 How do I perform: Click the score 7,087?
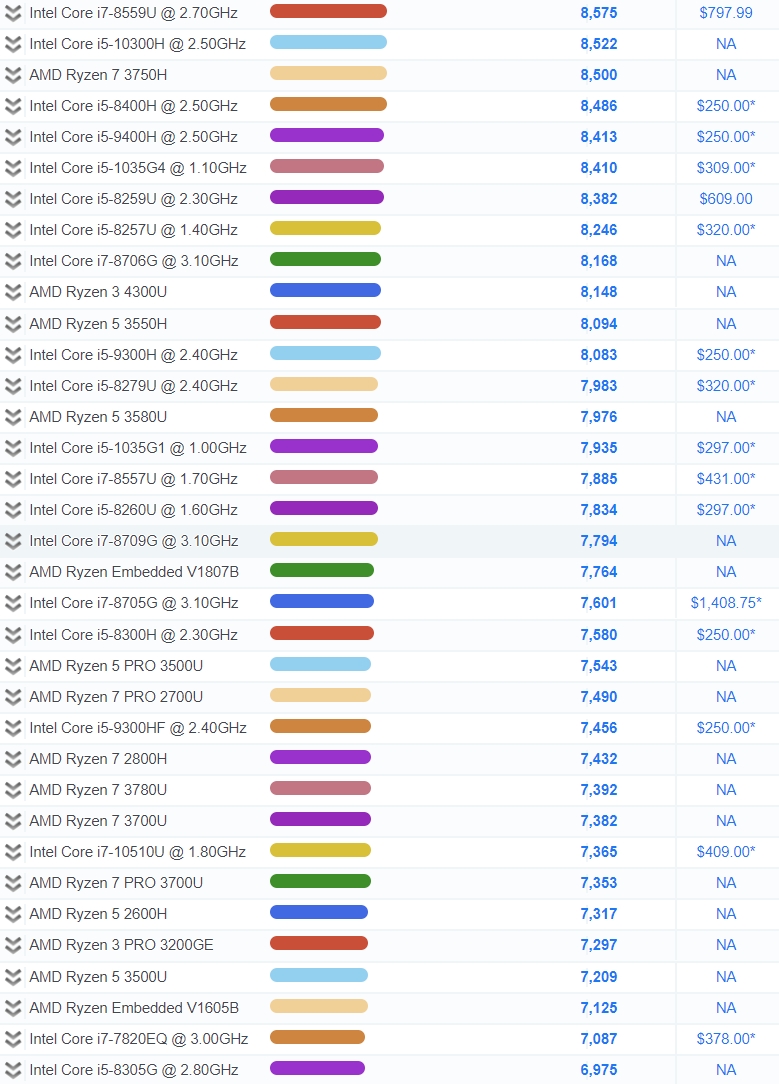[599, 1039]
